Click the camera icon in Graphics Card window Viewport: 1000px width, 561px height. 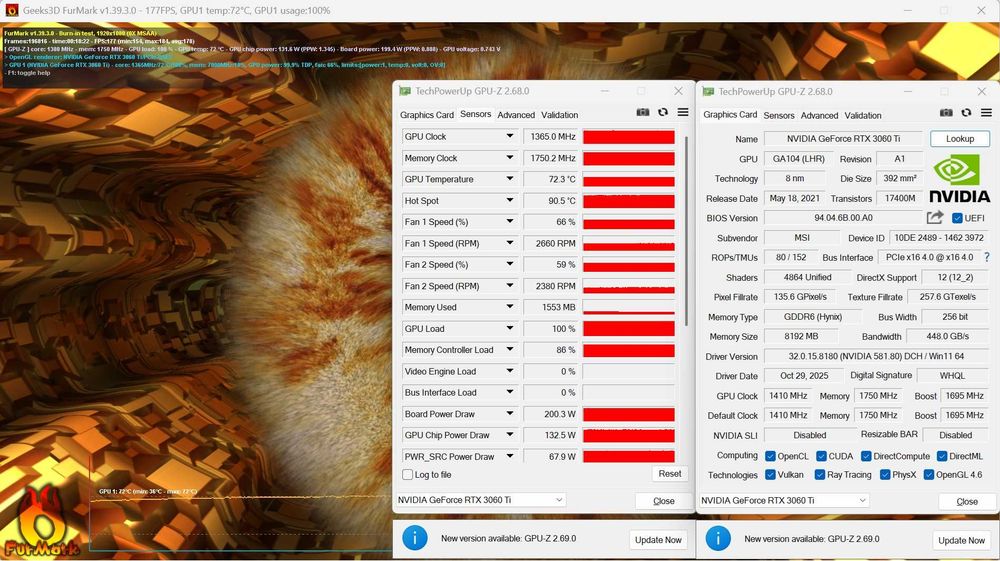pos(946,113)
